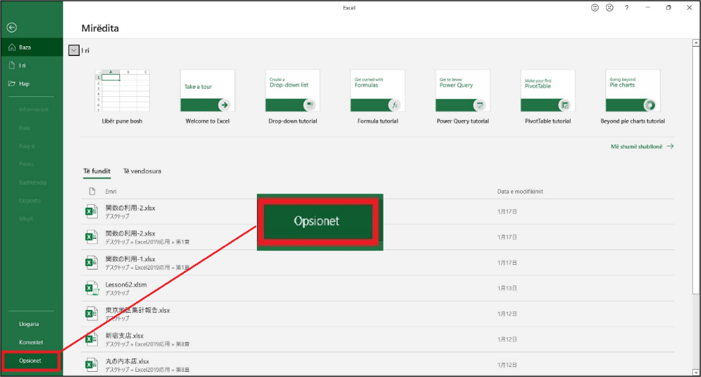Image resolution: width=701 pixels, height=377 pixels.
Task: Open Llogaria in the sidebar
Action: pos(29,324)
